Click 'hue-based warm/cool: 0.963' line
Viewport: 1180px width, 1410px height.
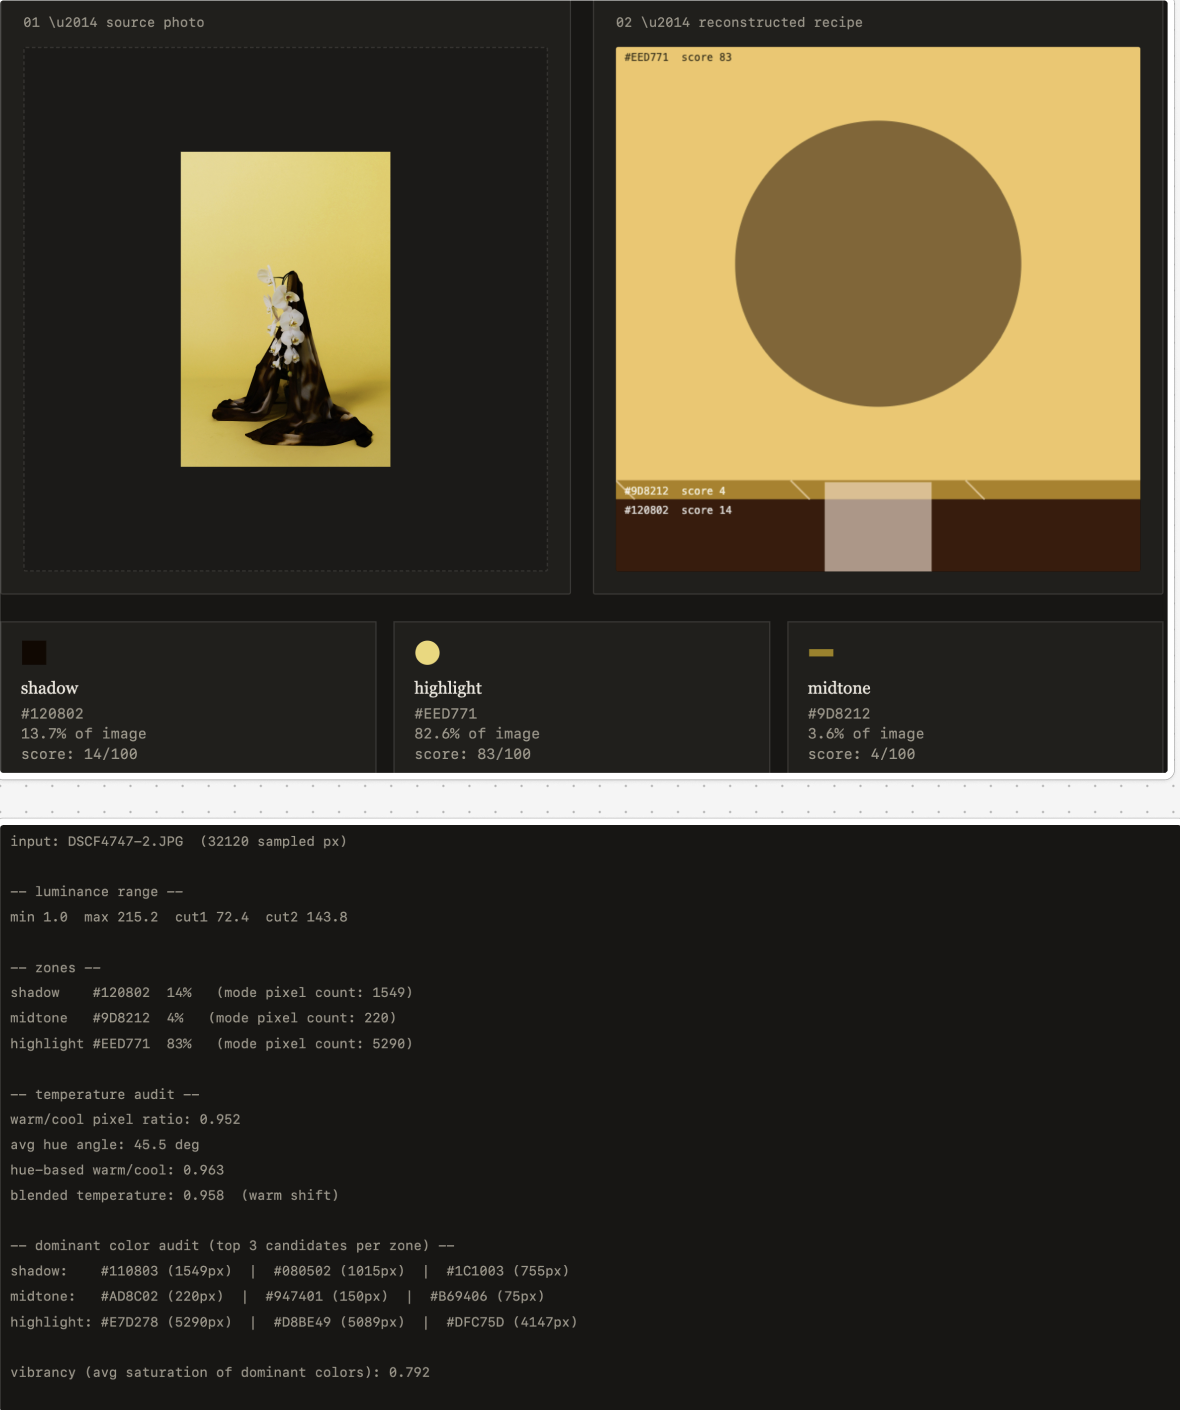pos(117,1170)
